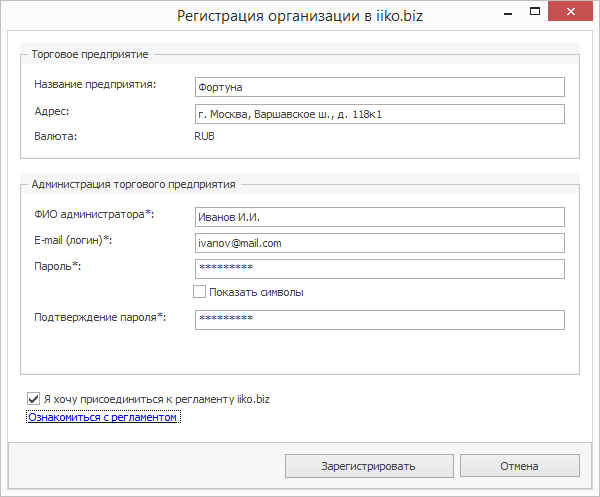Select the RUB currency value
Viewport: 600px width, 497px height.
click(x=204, y=136)
